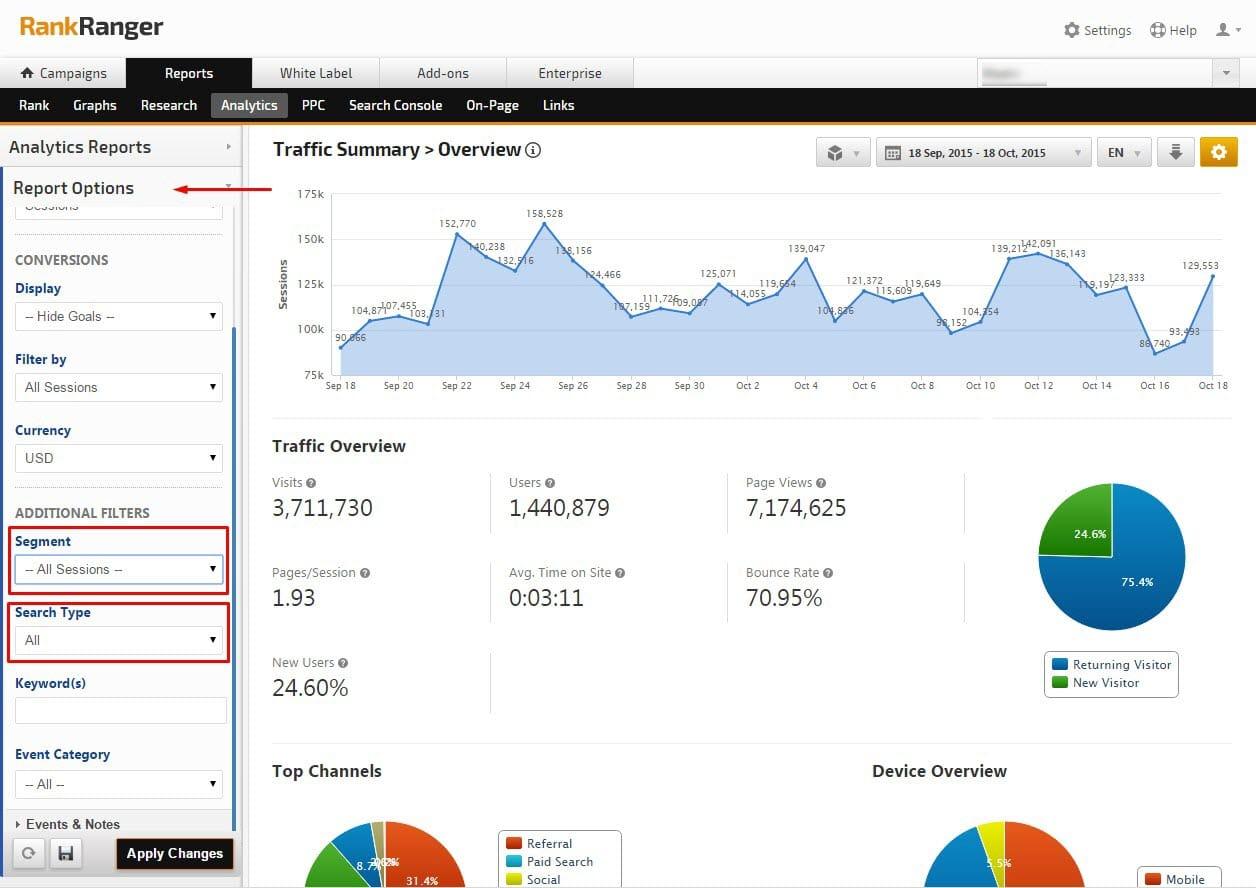The width and height of the screenshot is (1256, 888).
Task: Toggle New Visitor legend entry
Action: pyautogui.click(x=1095, y=682)
